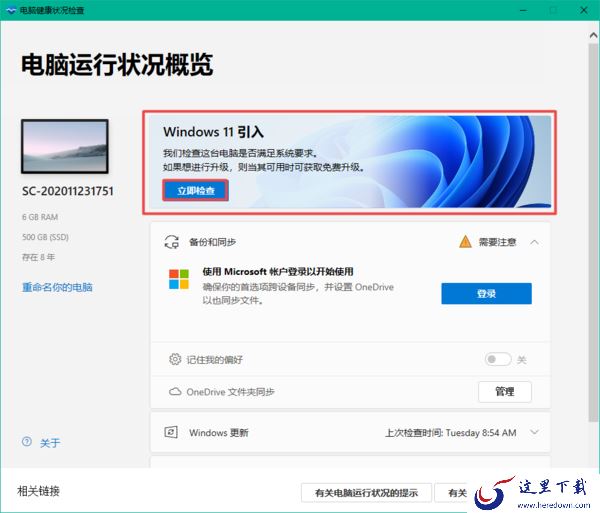Click the 存在 8 年 text
The width and height of the screenshot is (600, 513).
(x=38, y=257)
